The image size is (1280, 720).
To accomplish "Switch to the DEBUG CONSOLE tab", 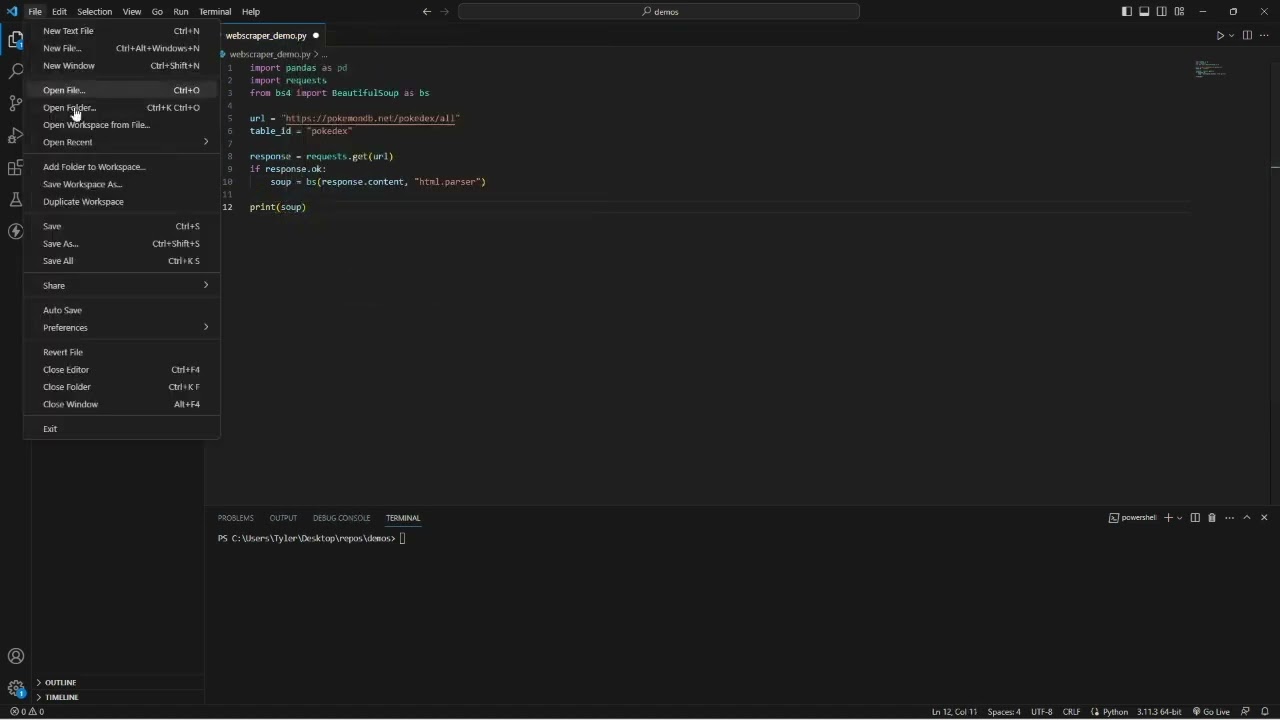I will 341,518.
